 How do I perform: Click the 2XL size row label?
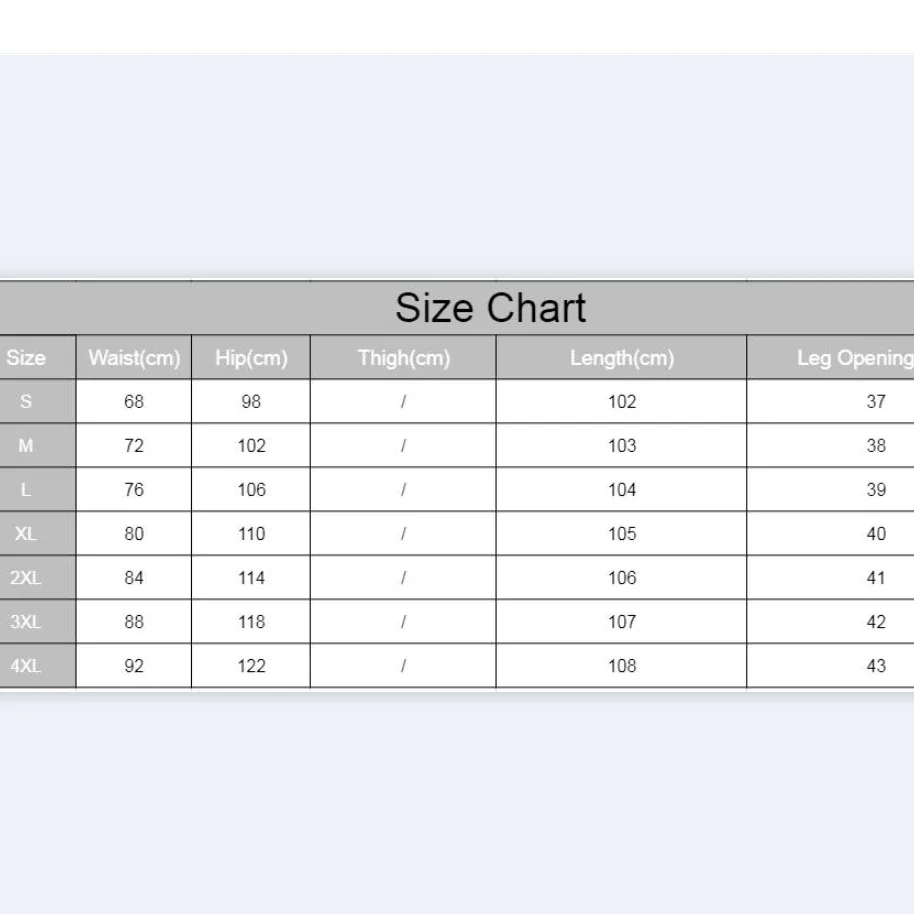pyautogui.click(x=26, y=578)
